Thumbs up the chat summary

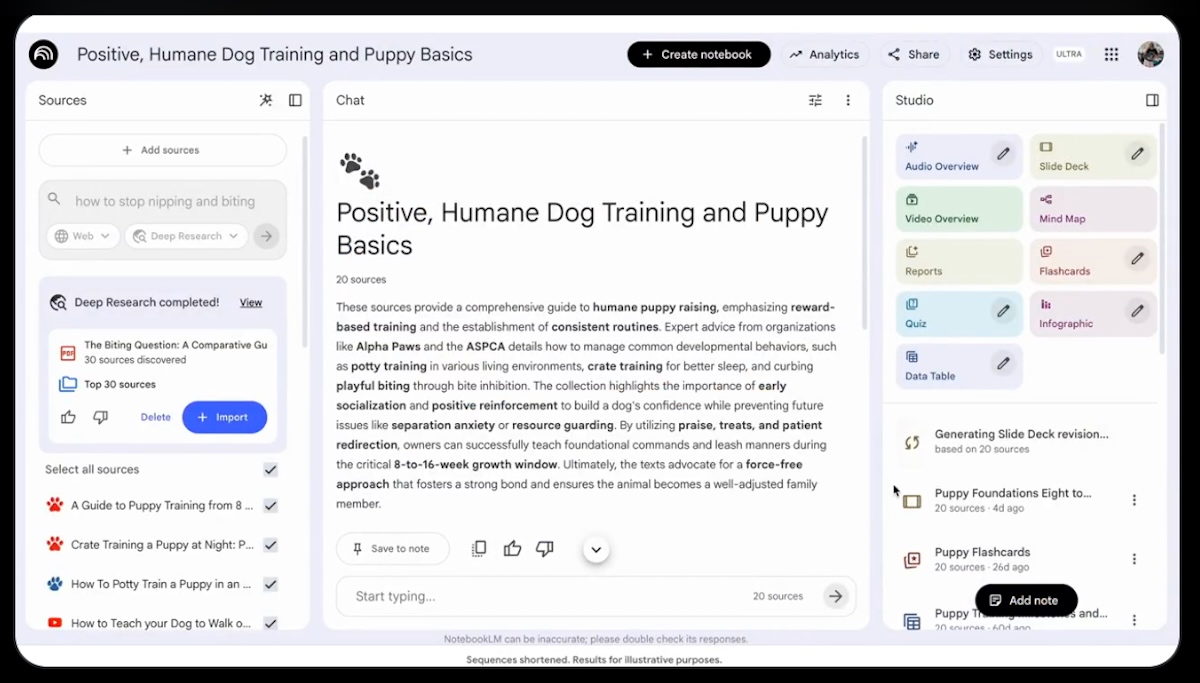[x=512, y=548]
